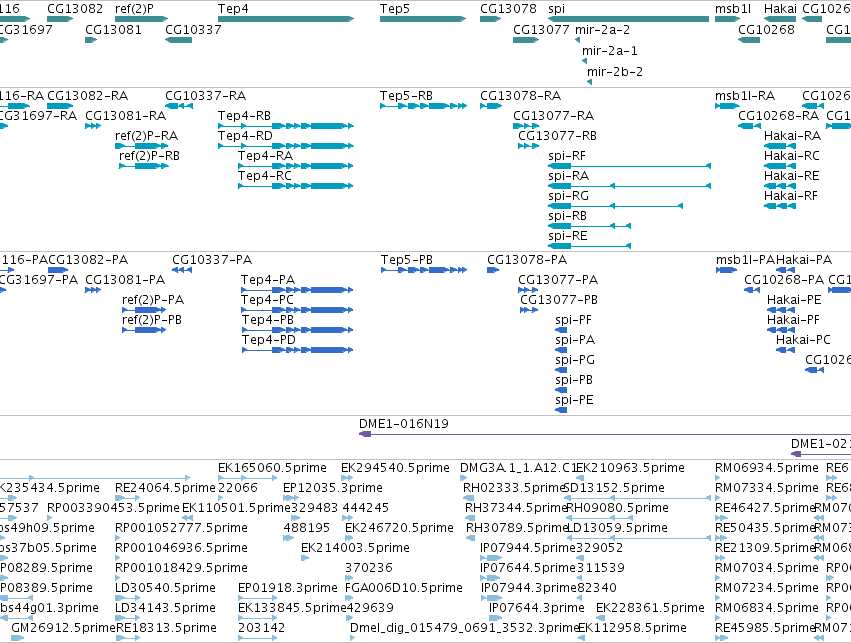The height and width of the screenshot is (643, 851).
Task: Select the Tep5-PB protein glyph
Action: 424,270
